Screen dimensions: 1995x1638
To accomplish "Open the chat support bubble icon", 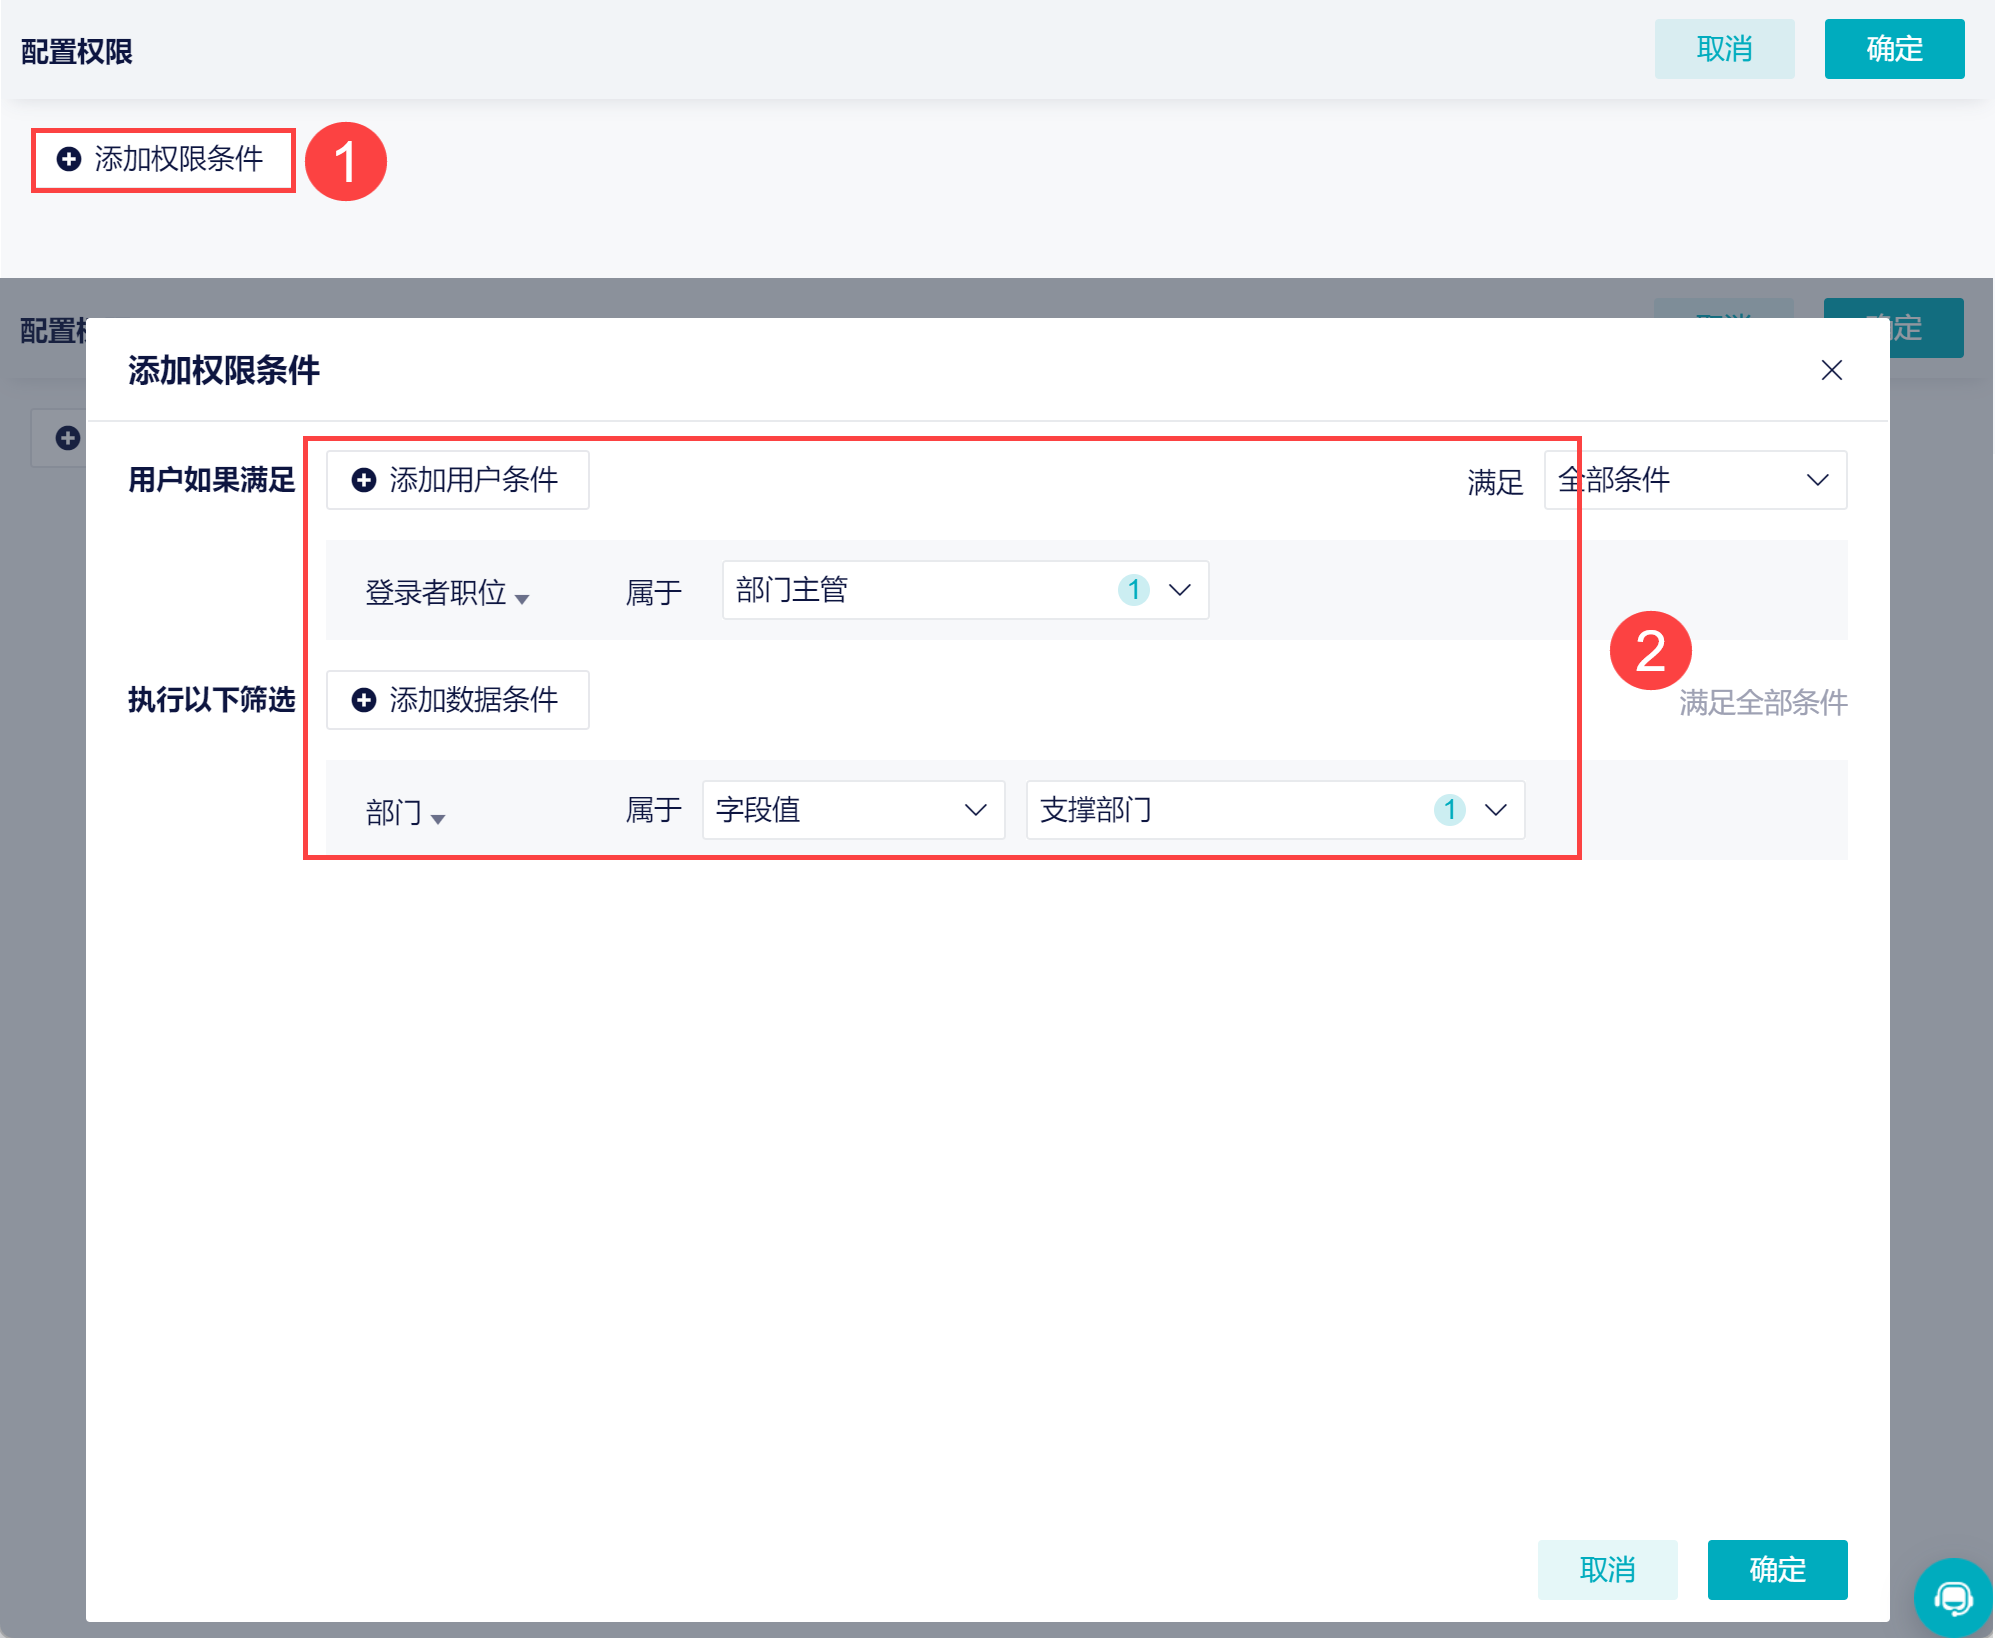I will [1952, 1597].
